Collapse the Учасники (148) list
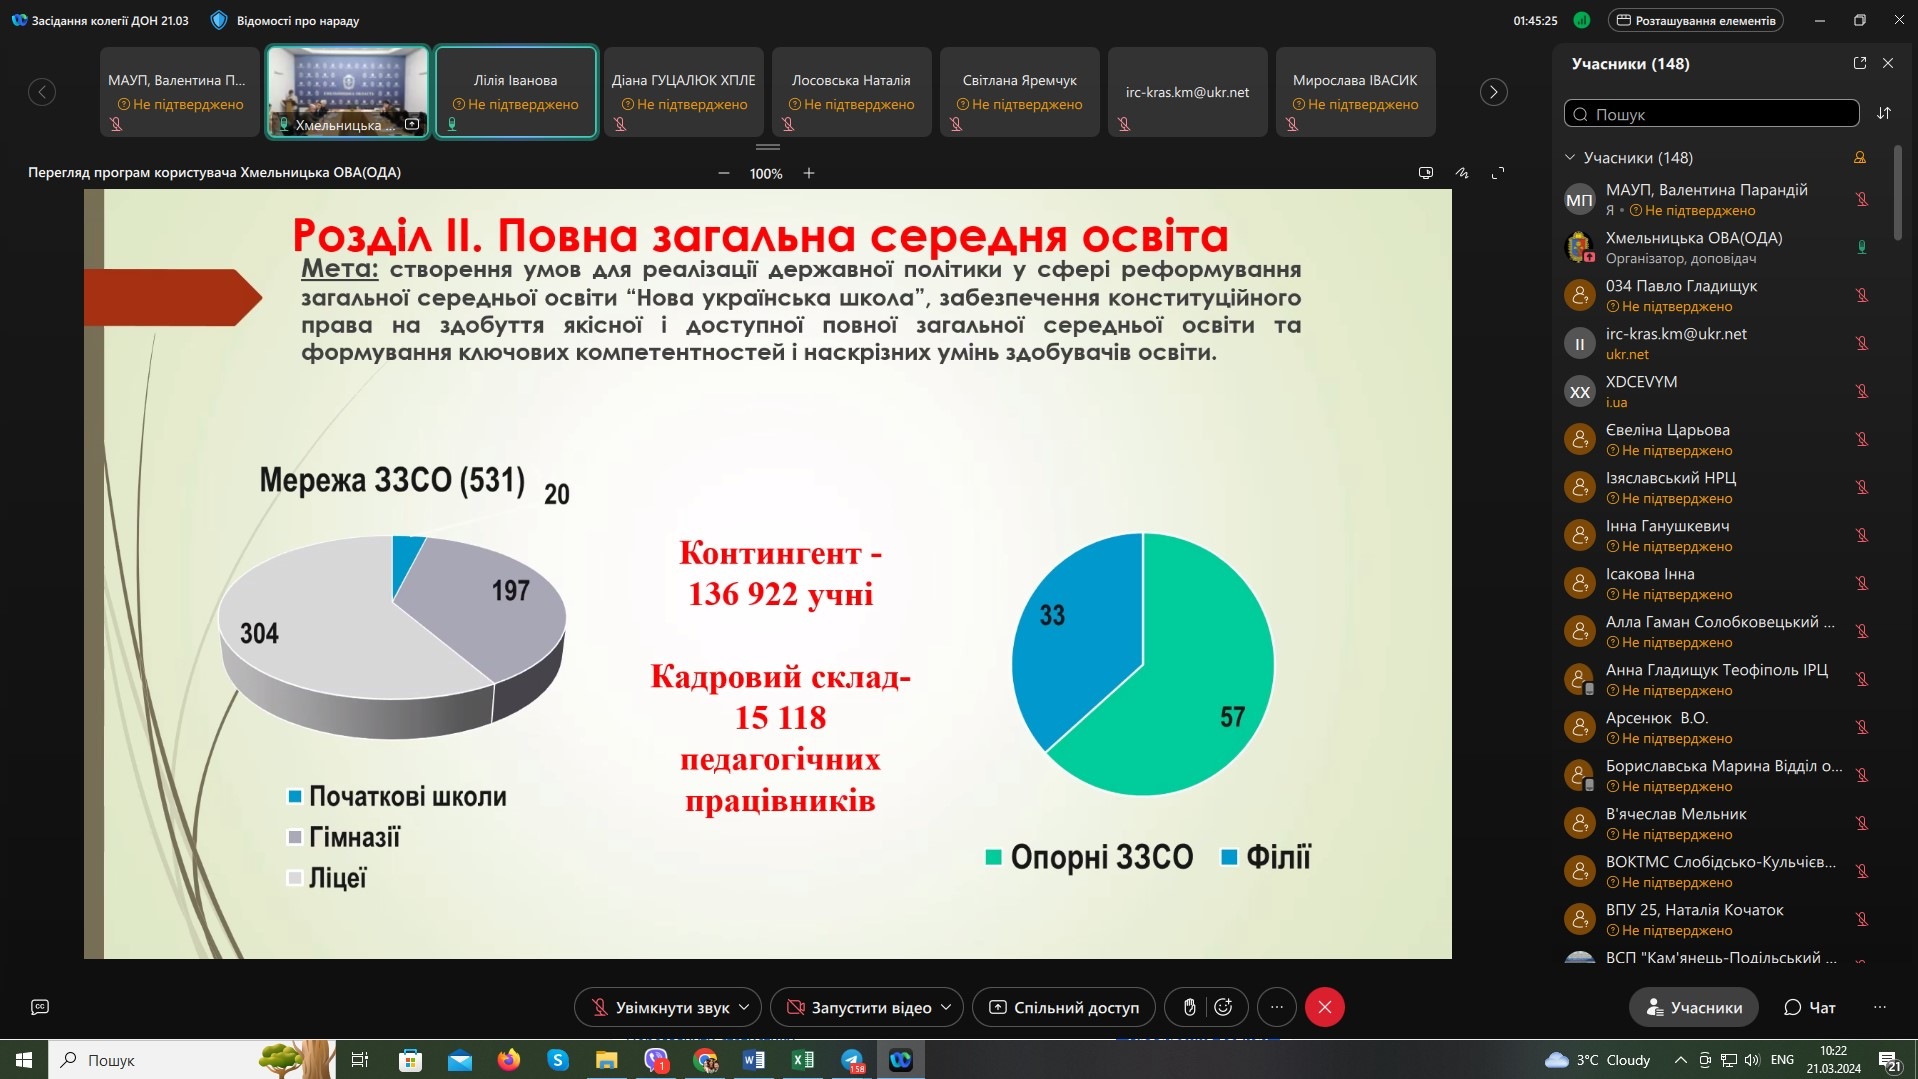The height and width of the screenshot is (1079, 1918). click(x=1570, y=157)
